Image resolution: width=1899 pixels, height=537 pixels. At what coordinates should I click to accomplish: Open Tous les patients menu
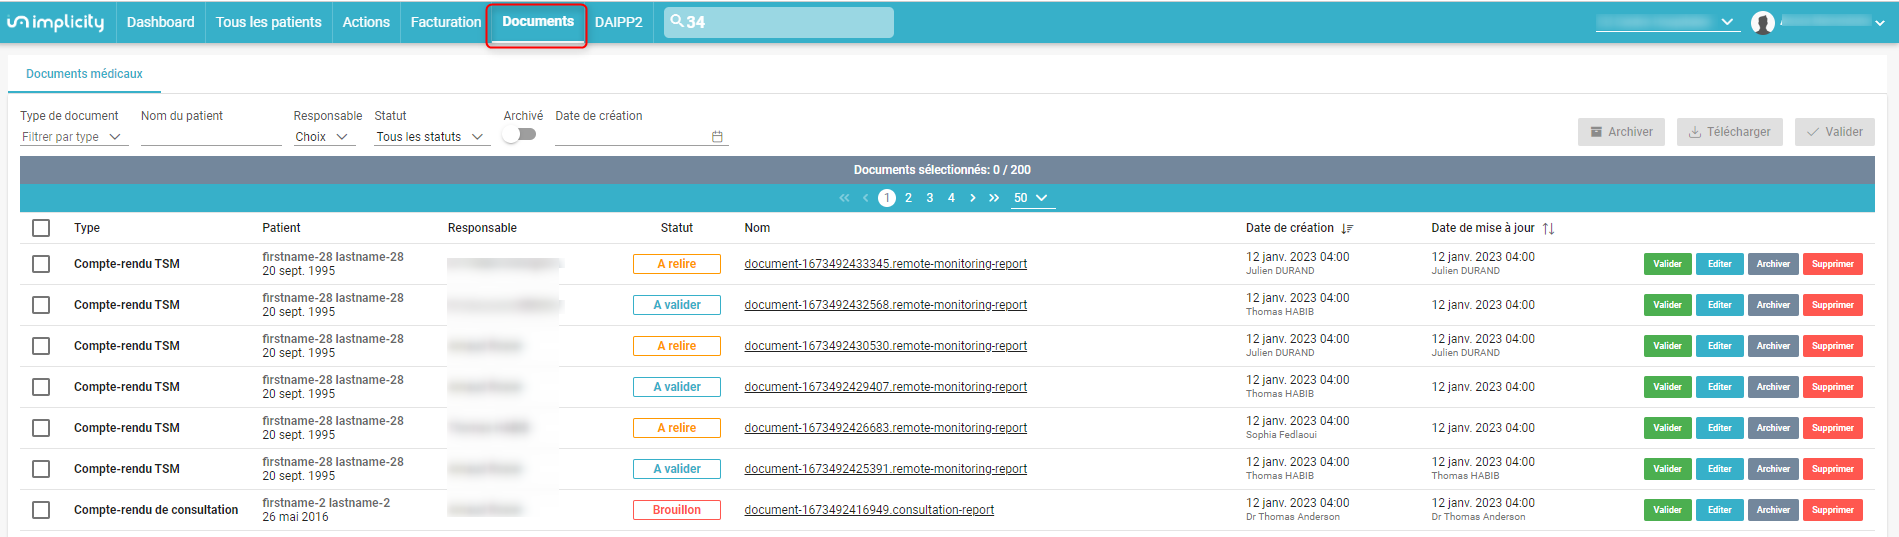[x=269, y=22]
